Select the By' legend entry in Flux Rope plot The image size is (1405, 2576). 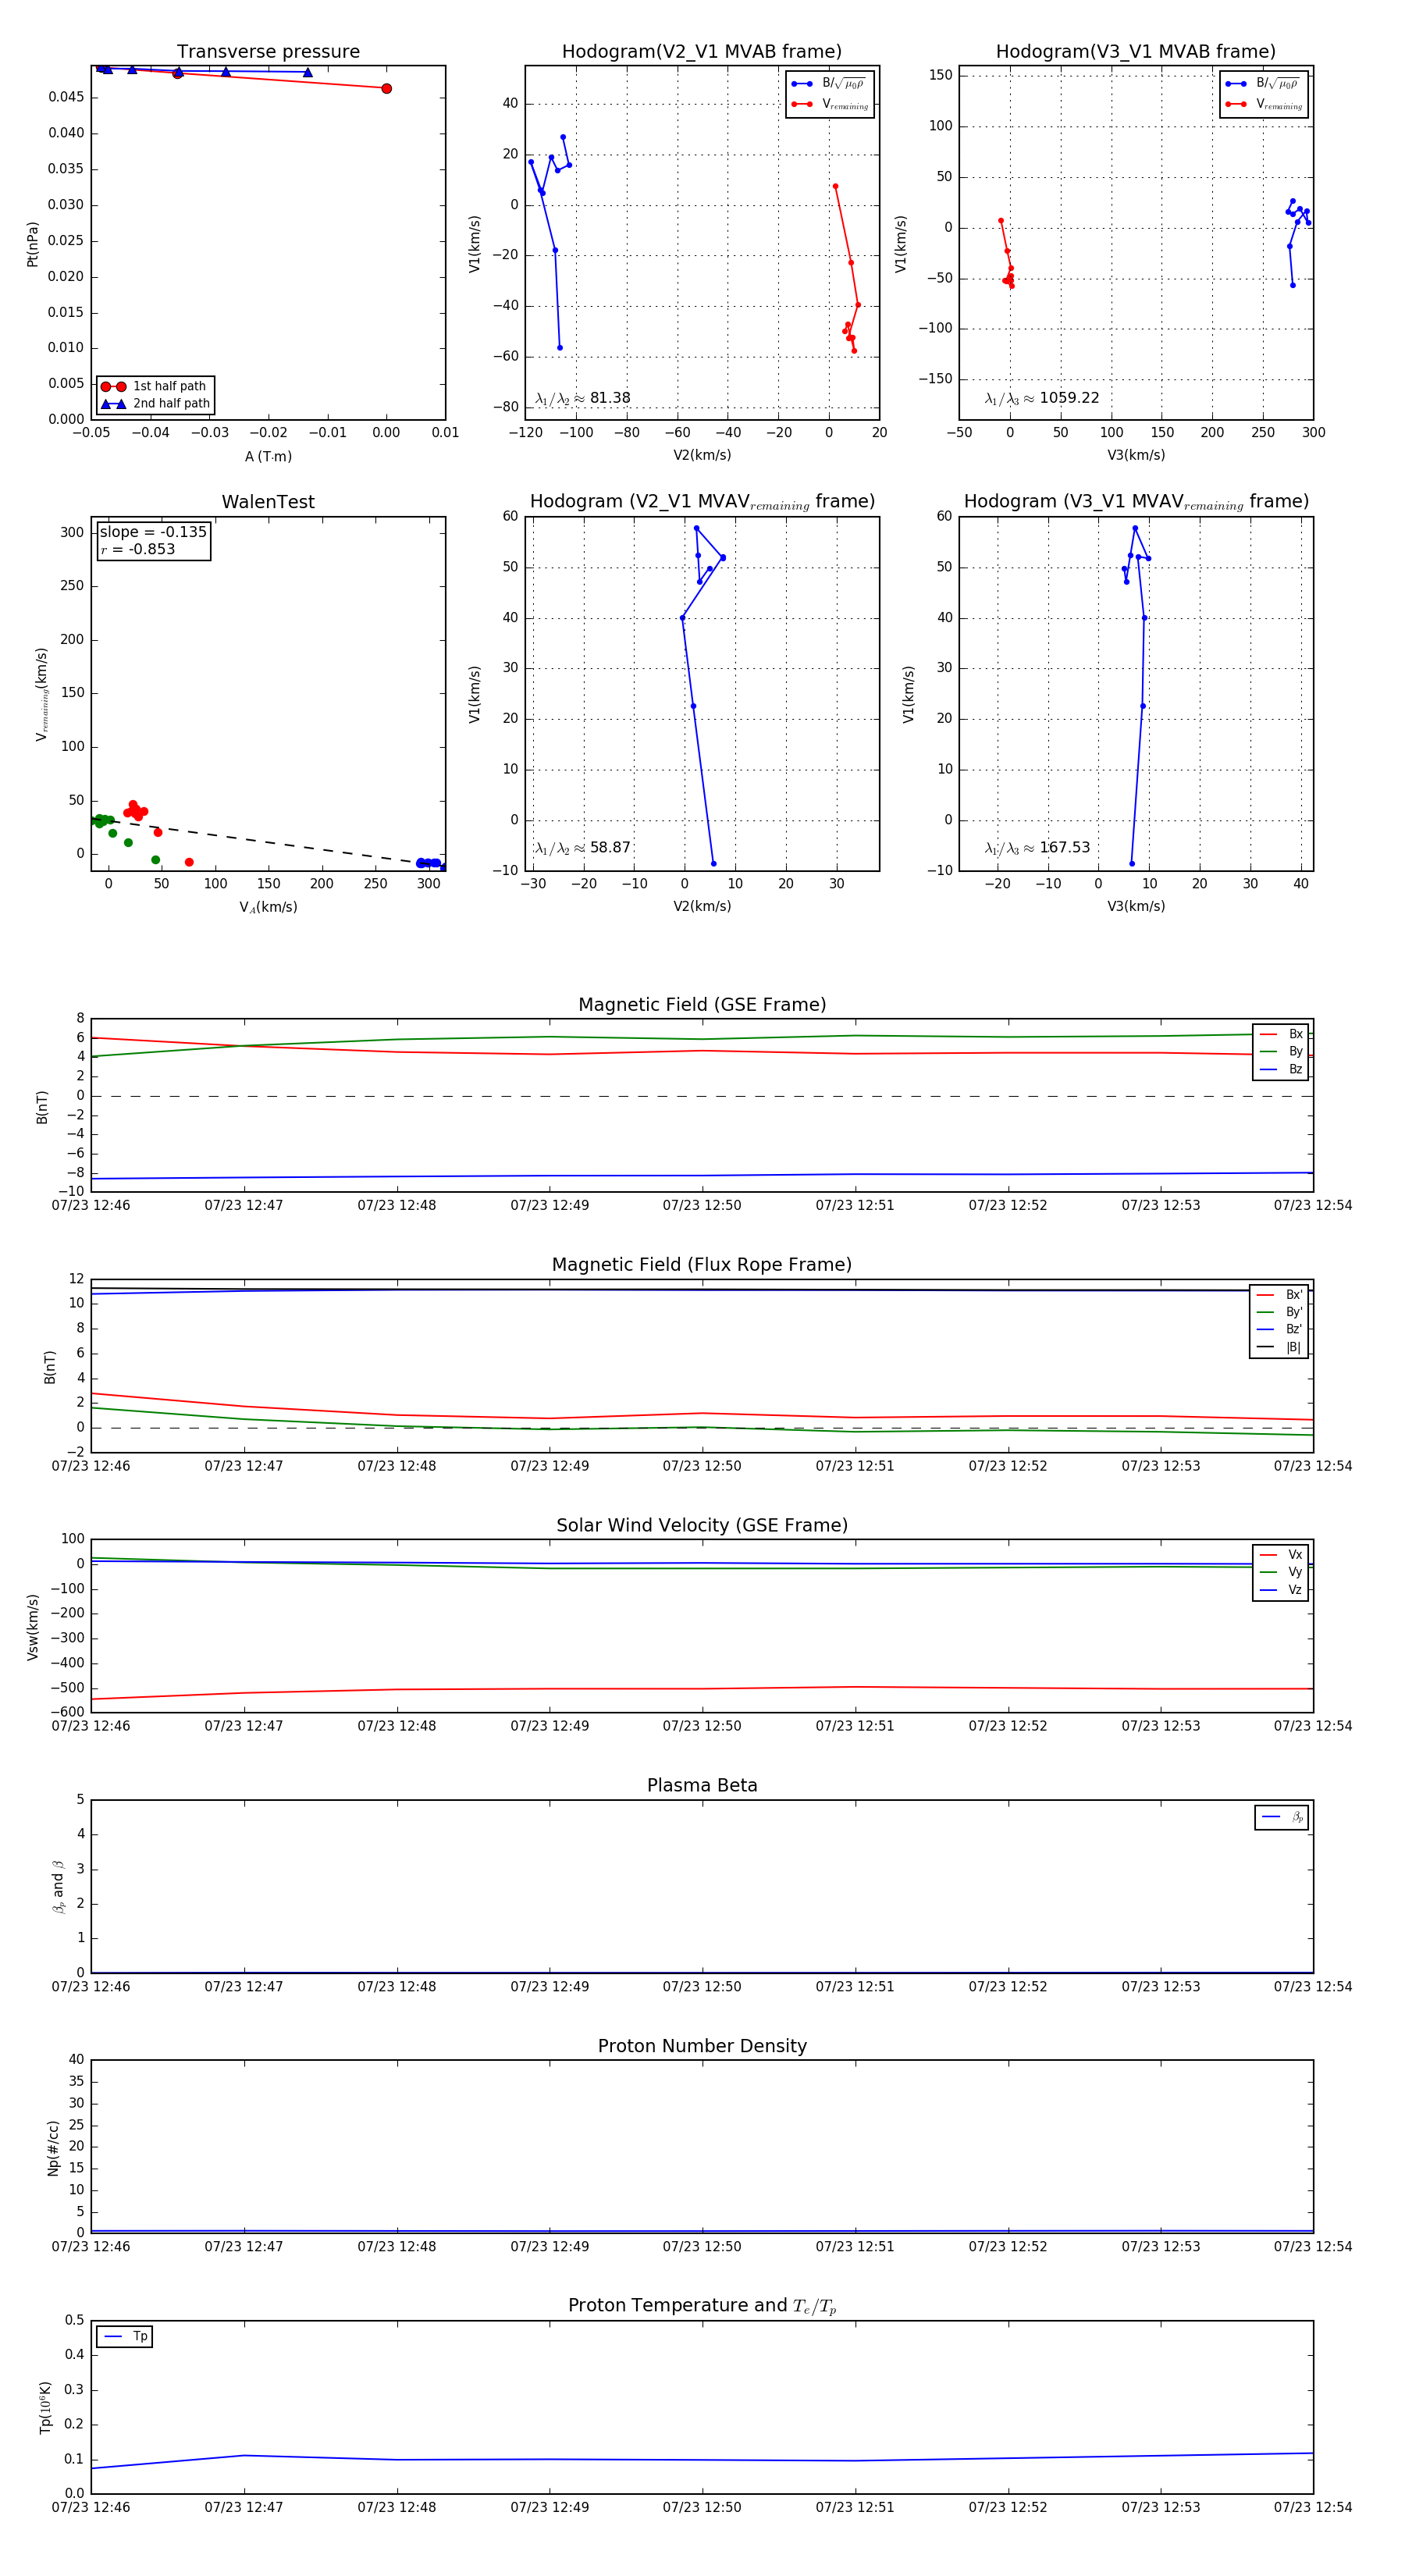[x=1279, y=1312]
